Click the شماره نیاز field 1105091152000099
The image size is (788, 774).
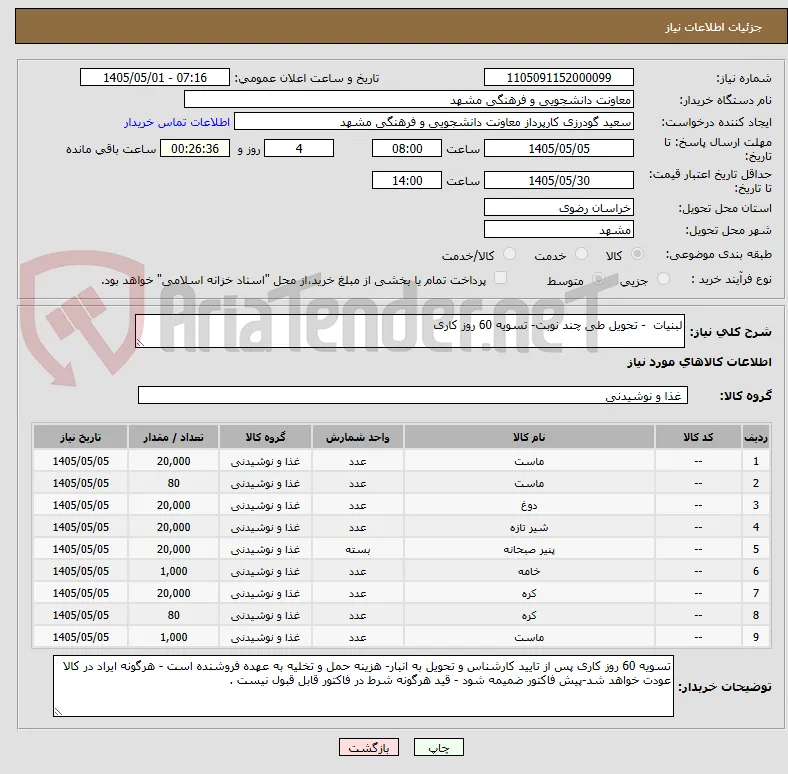click(x=558, y=77)
